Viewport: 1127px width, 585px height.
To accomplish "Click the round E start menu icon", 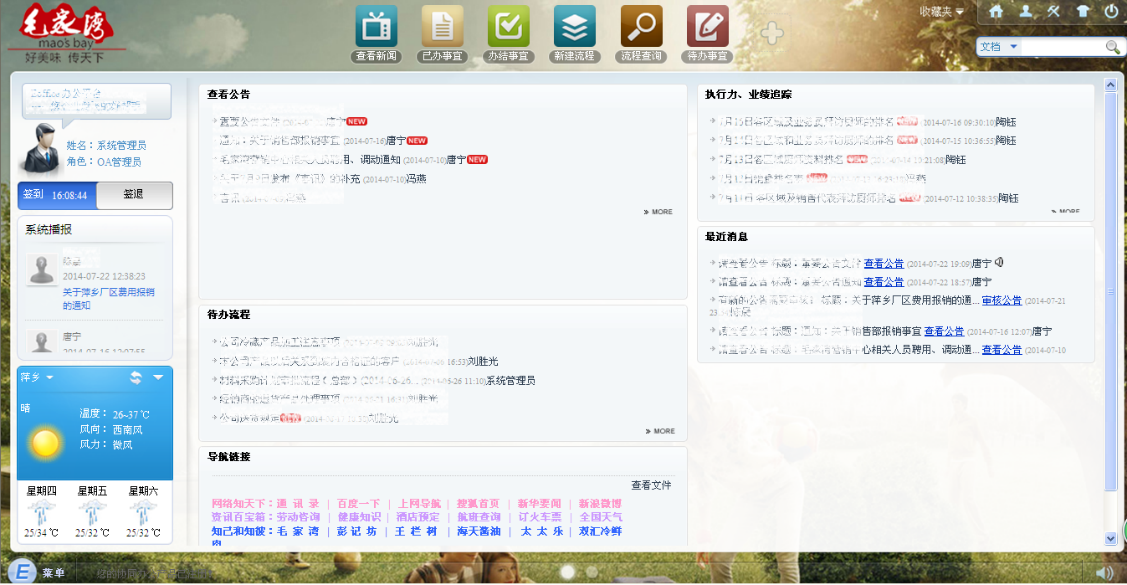I will tap(22, 571).
